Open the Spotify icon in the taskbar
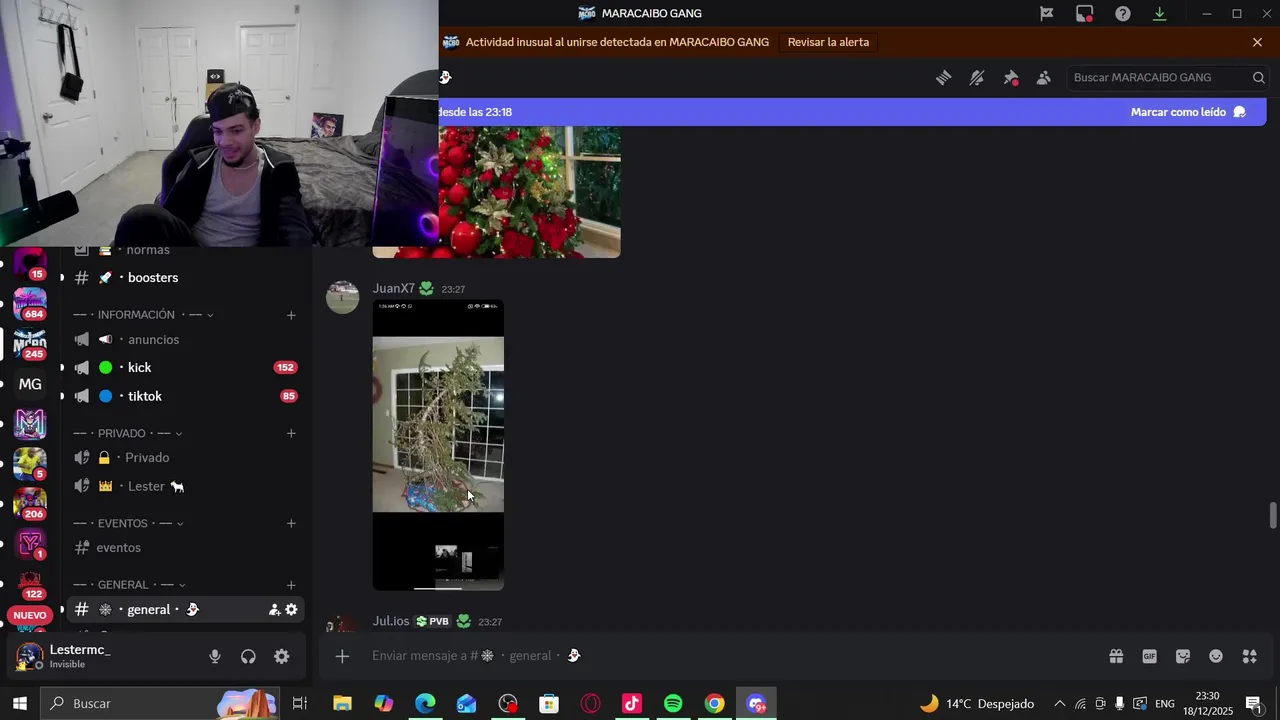The height and width of the screenshot is (720, 1280). point(673,704)
